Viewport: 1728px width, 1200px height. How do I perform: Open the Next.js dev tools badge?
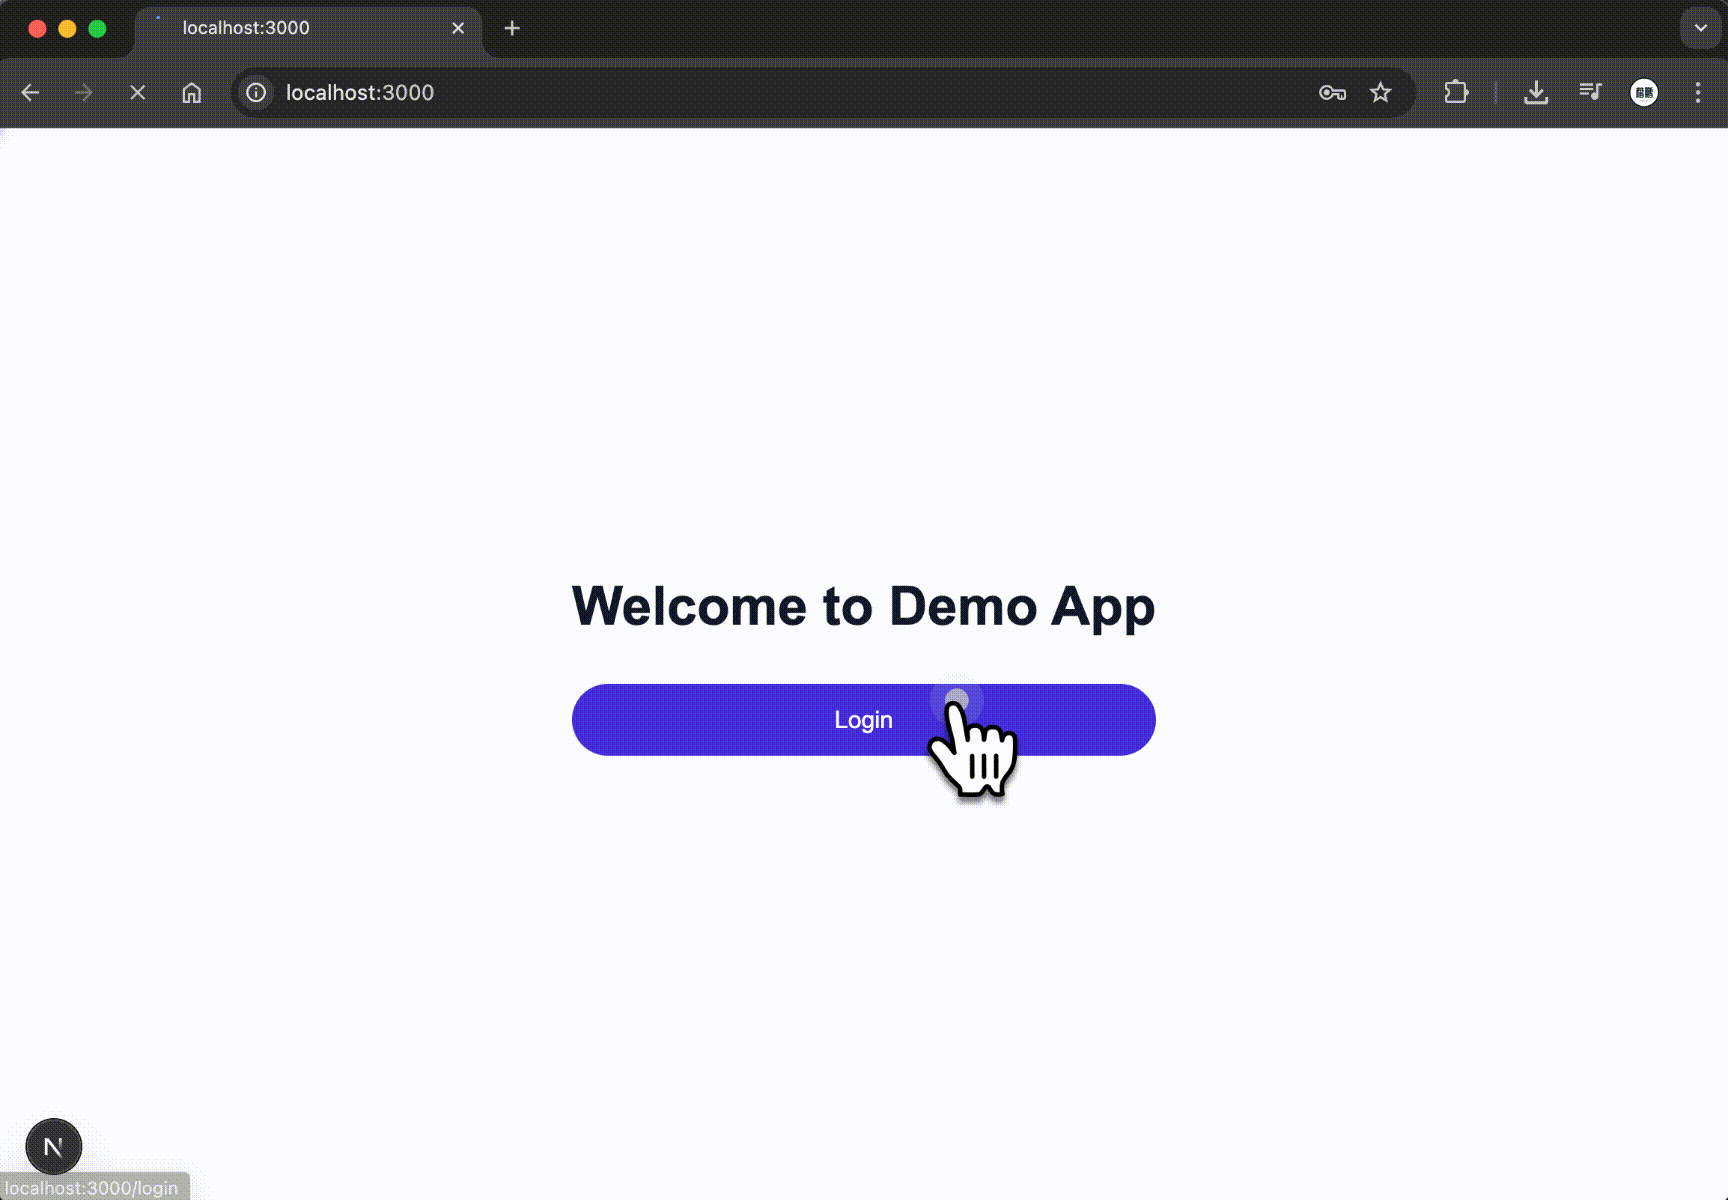pos(53,1147)
